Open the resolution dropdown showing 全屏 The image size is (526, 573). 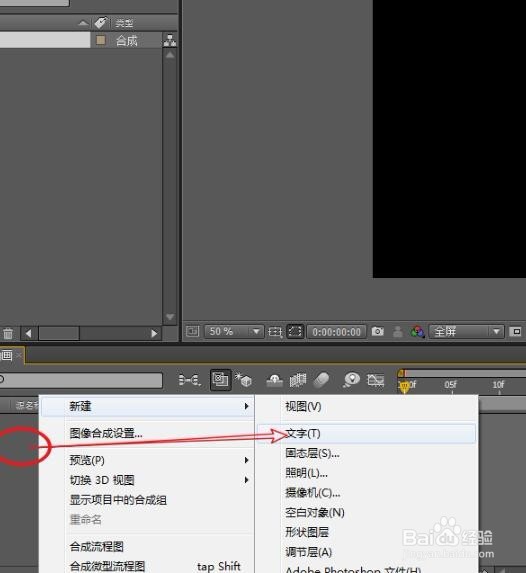pyautogui.click(x=466, y=331)
